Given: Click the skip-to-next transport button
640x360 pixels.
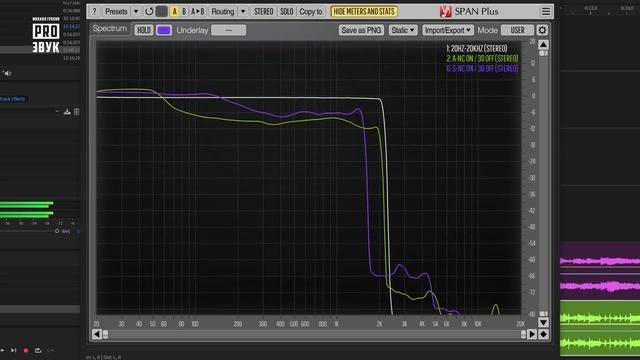Looking at the screenshot, I should [x=13, y=350].
